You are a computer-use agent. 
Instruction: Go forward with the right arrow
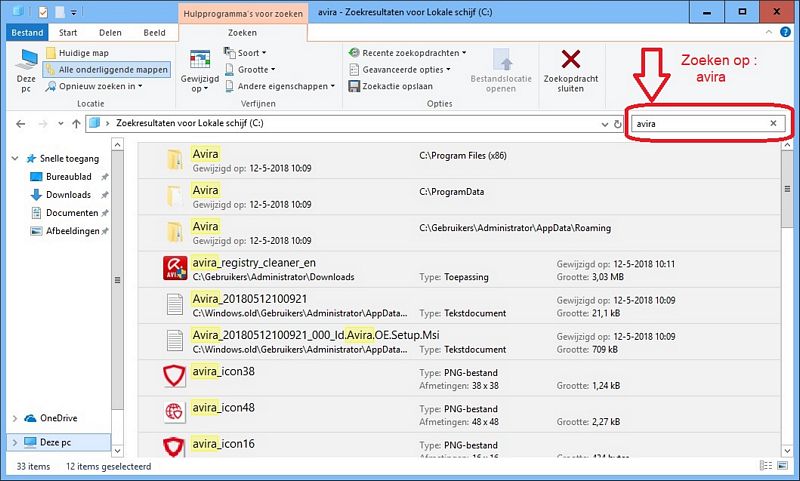(43, 123)
